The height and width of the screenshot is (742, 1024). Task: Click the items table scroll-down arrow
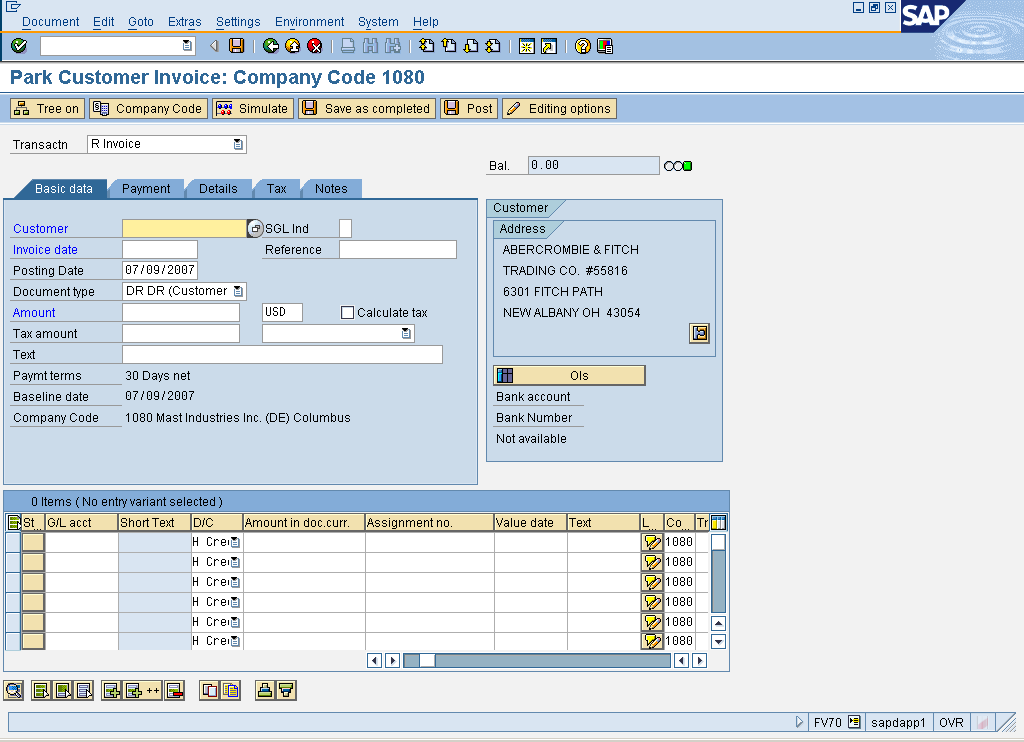718,641
